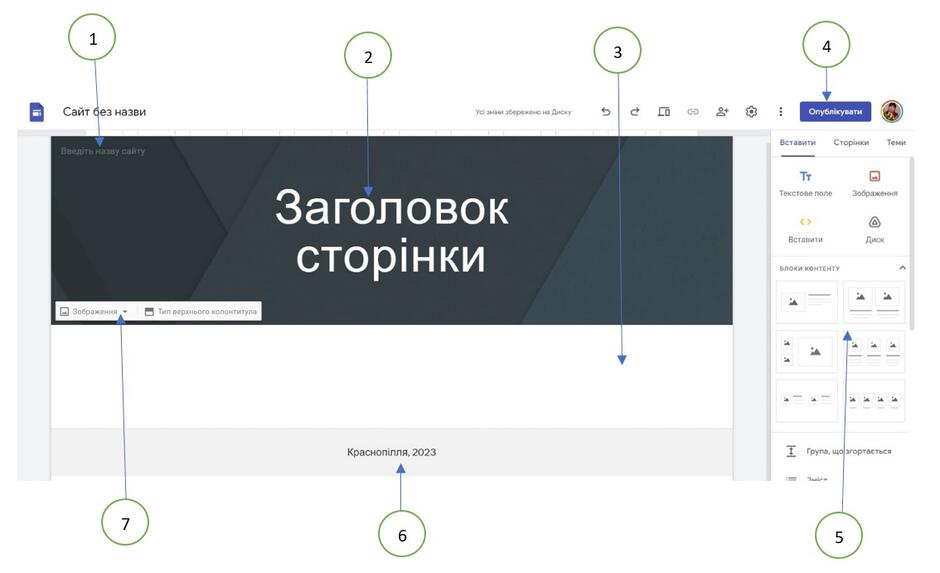940x573 pixels.
Task: Switch to the Теми tab
Action: 896,143
